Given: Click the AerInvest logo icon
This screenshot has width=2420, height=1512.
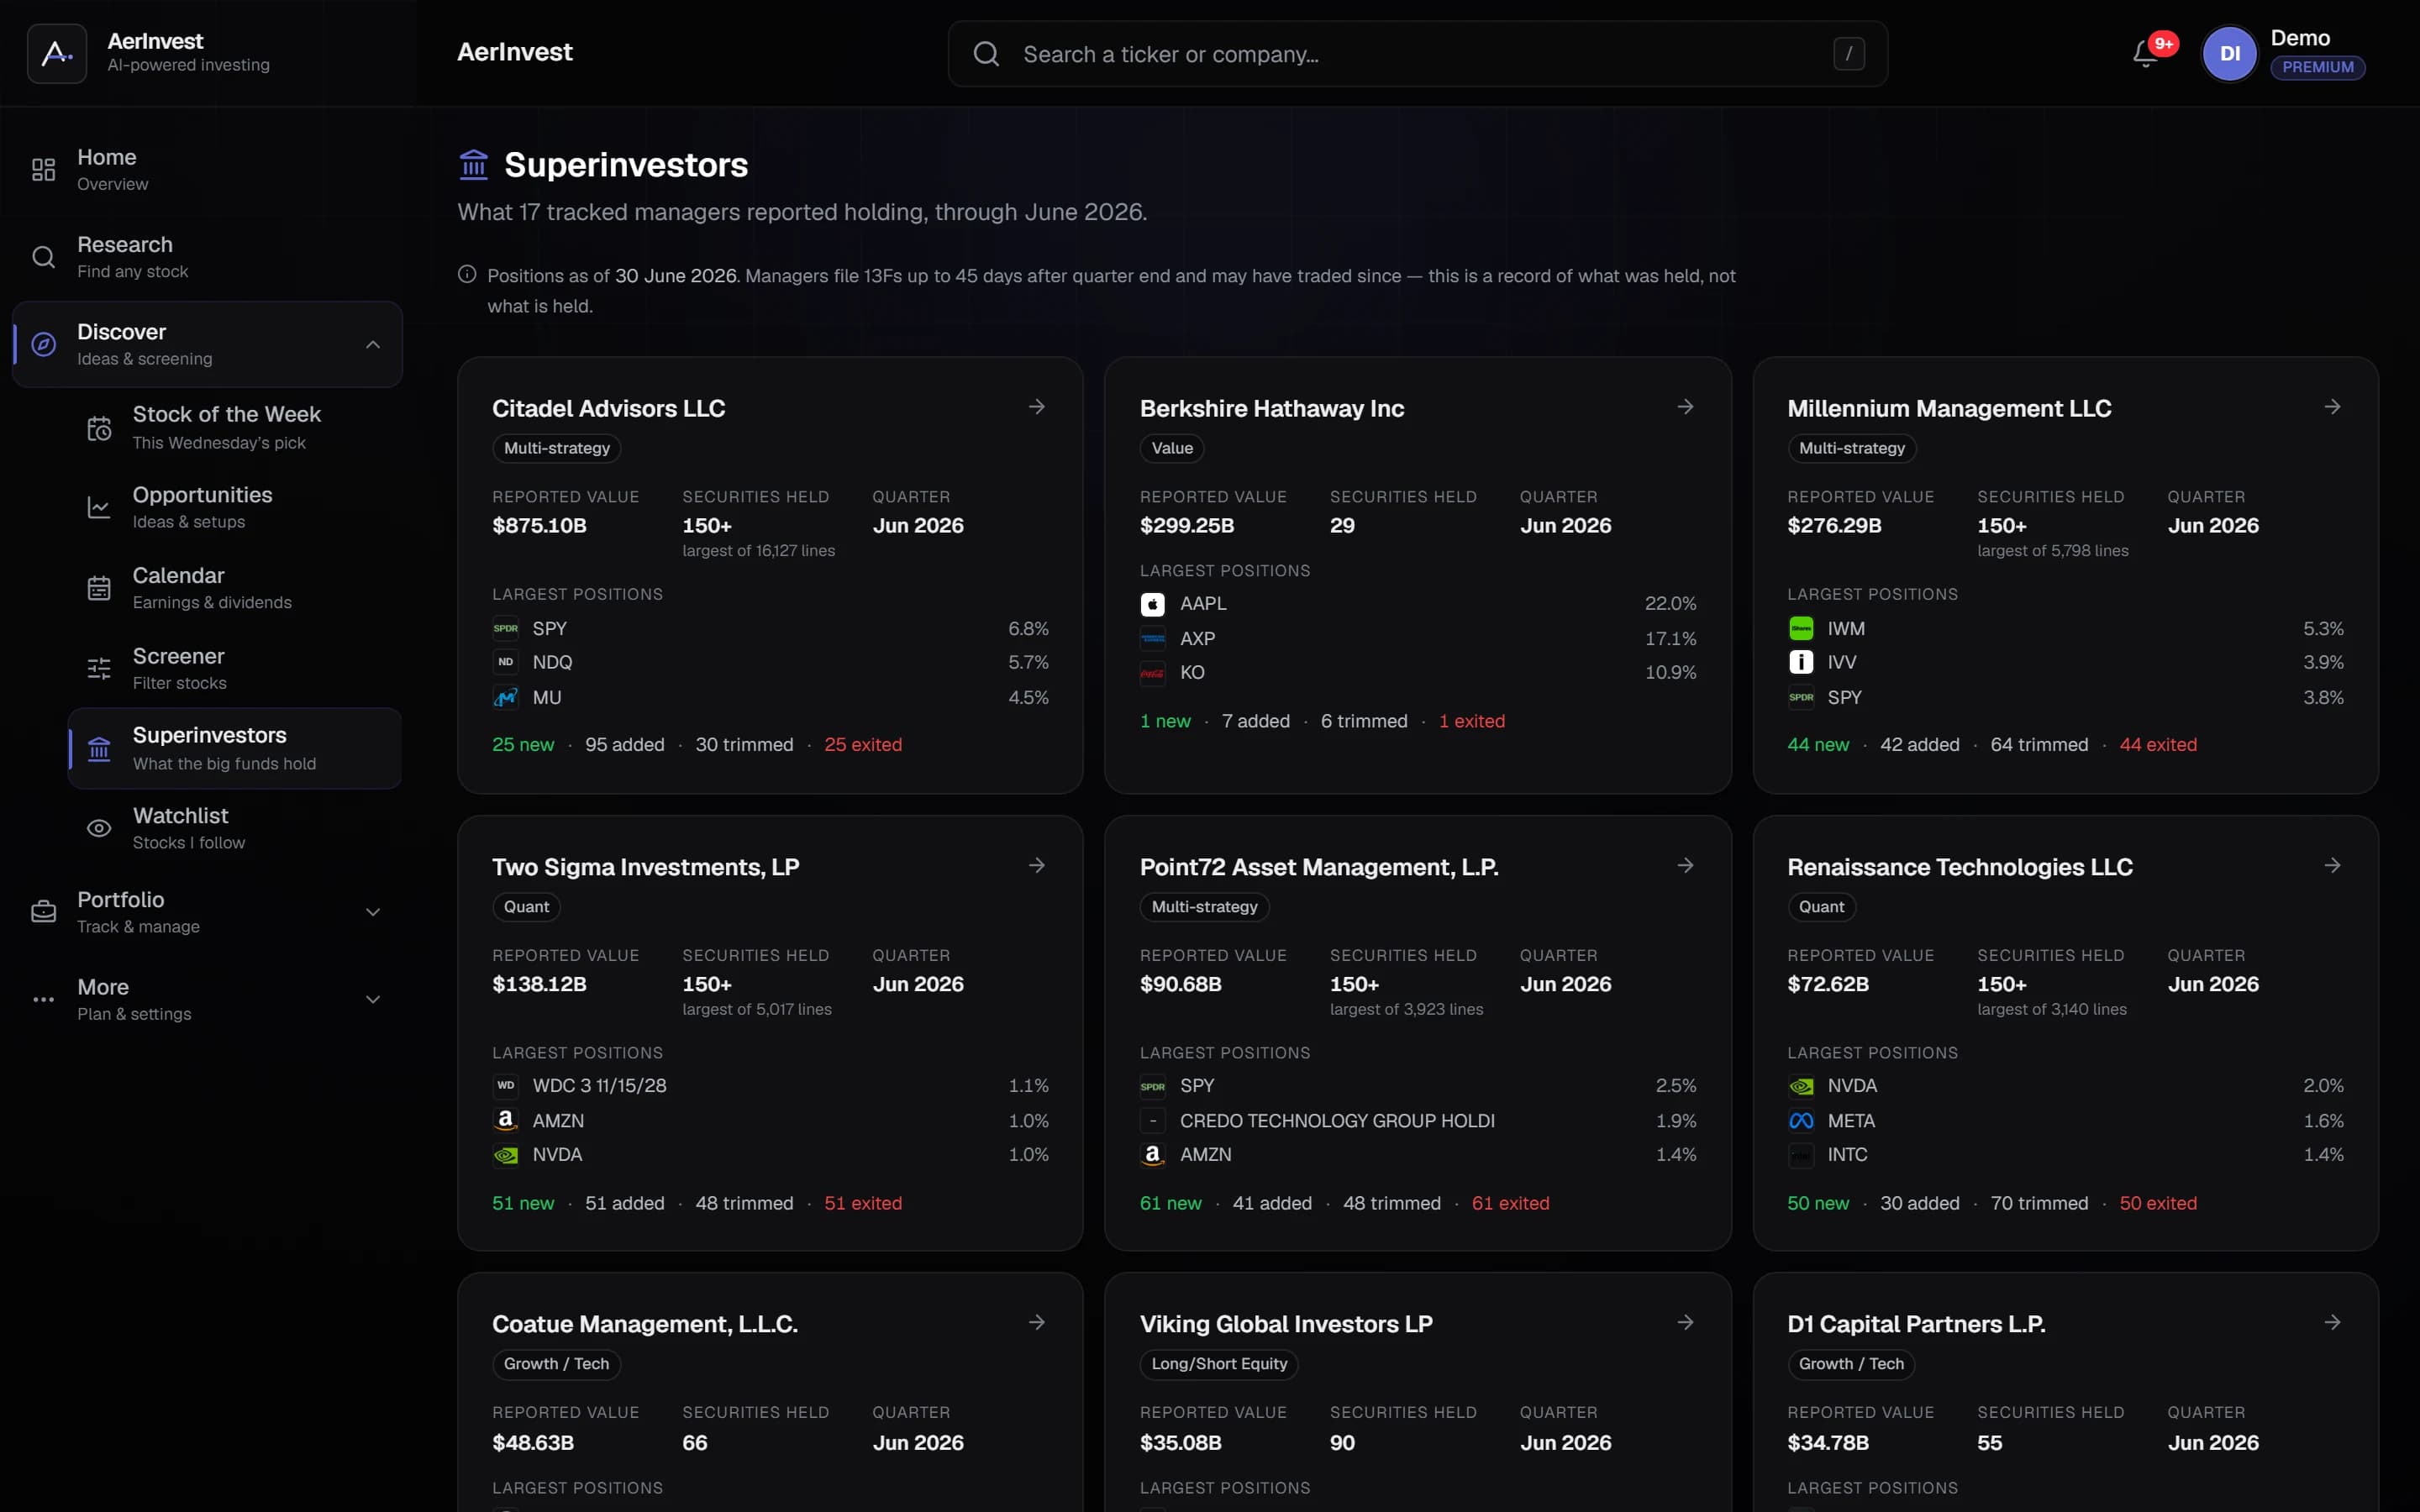Looking at the screenshot, I should (x=57, y=53).
